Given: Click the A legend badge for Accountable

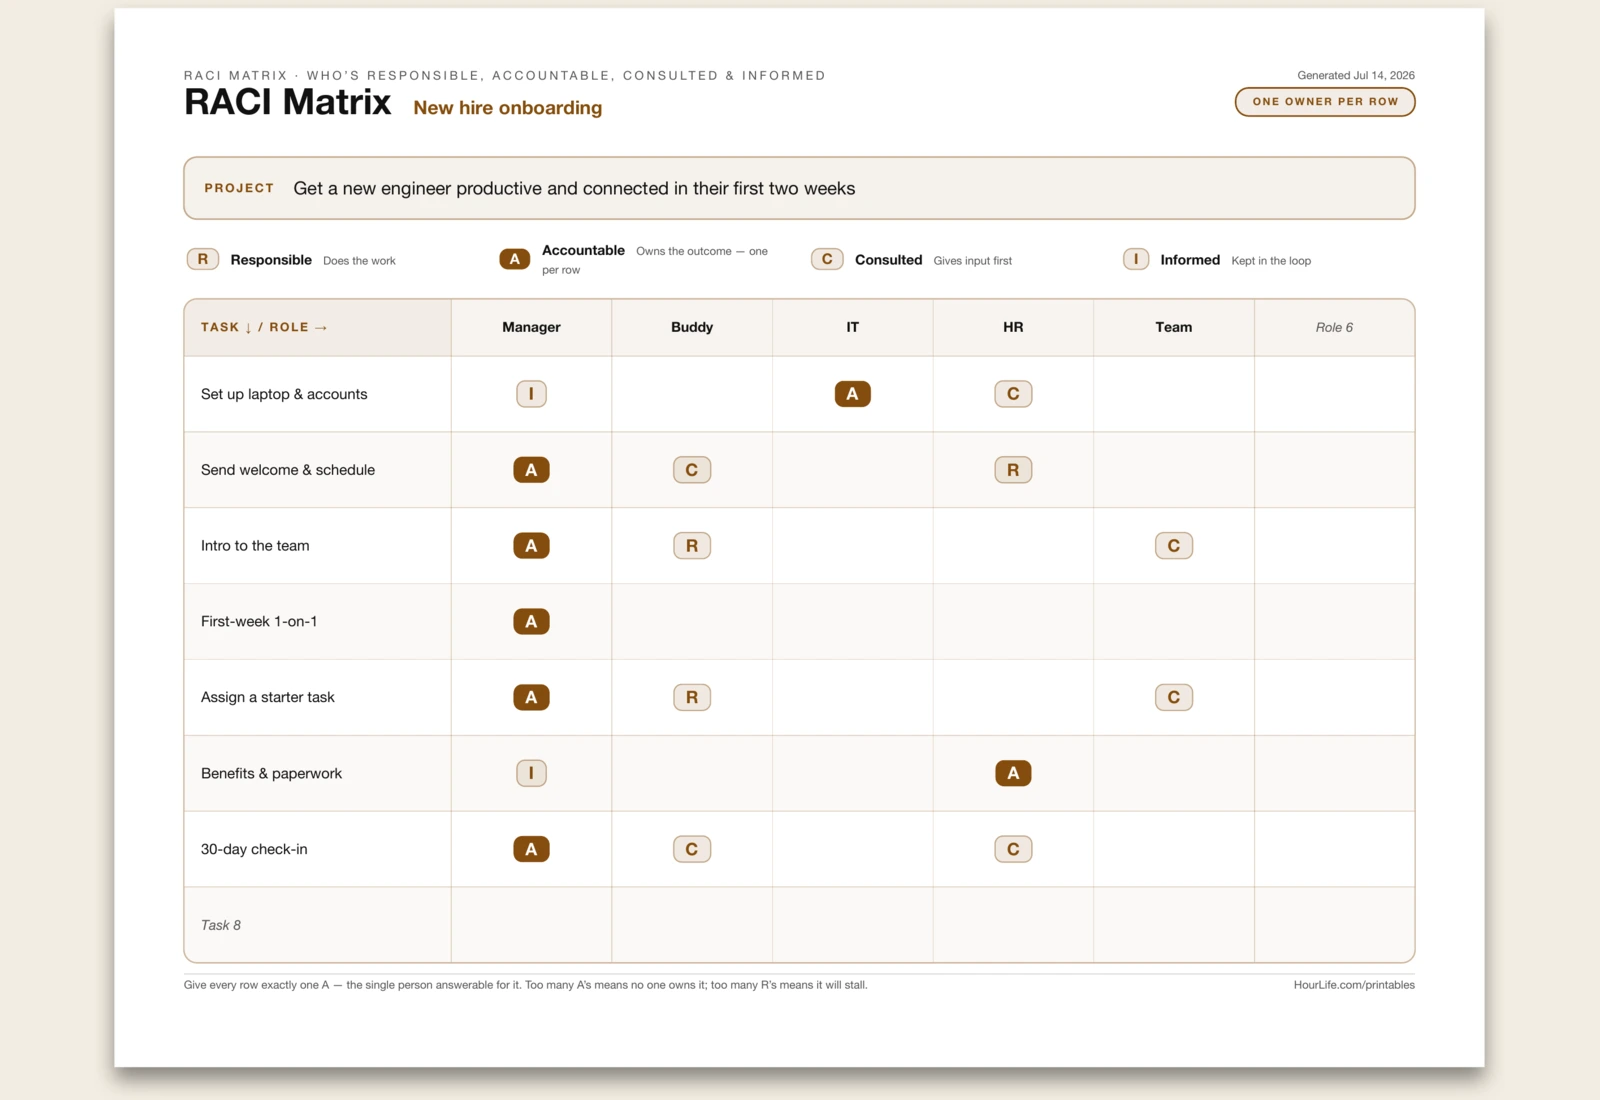Looking at the screenshot, I should 515,259.
